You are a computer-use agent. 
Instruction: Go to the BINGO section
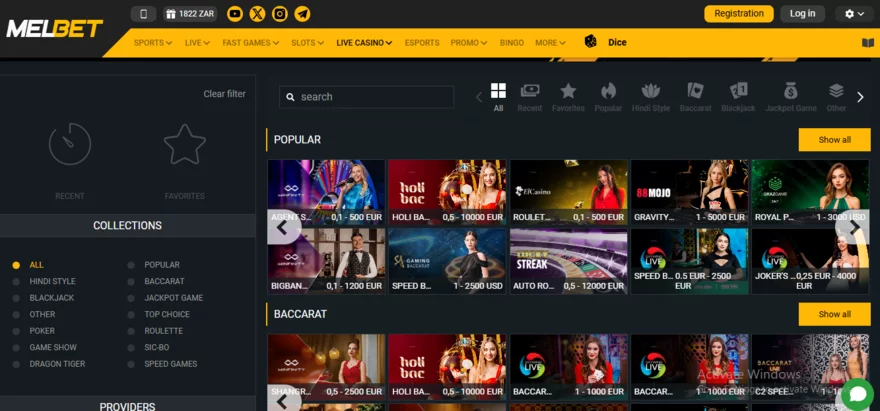511,43
